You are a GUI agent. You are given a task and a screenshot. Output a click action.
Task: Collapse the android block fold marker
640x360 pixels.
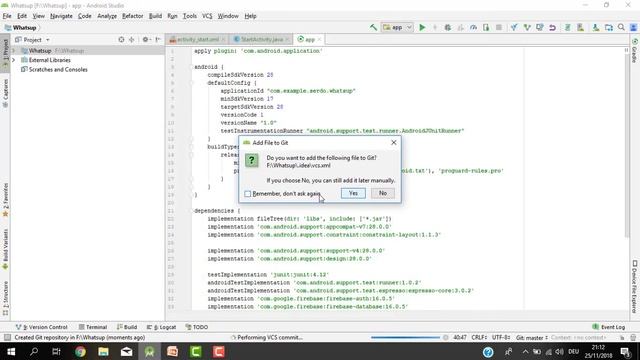pyautogui.click(x=191, y=67)
